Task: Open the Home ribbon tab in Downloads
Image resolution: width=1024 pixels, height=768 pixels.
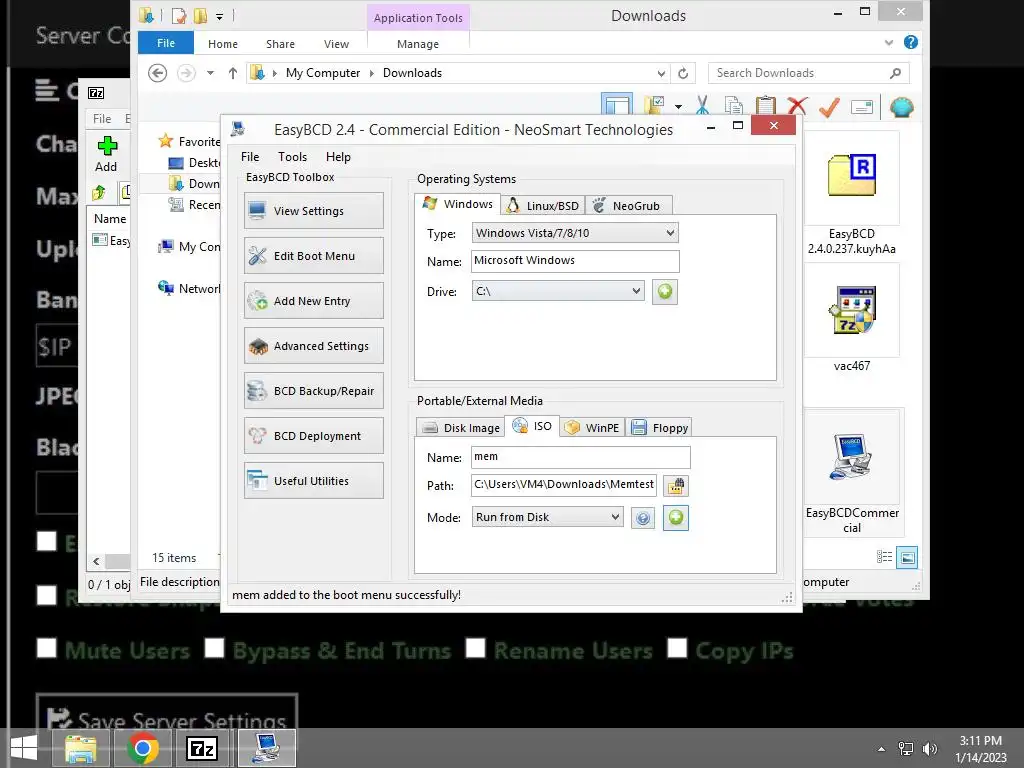Action: [223, 44]
